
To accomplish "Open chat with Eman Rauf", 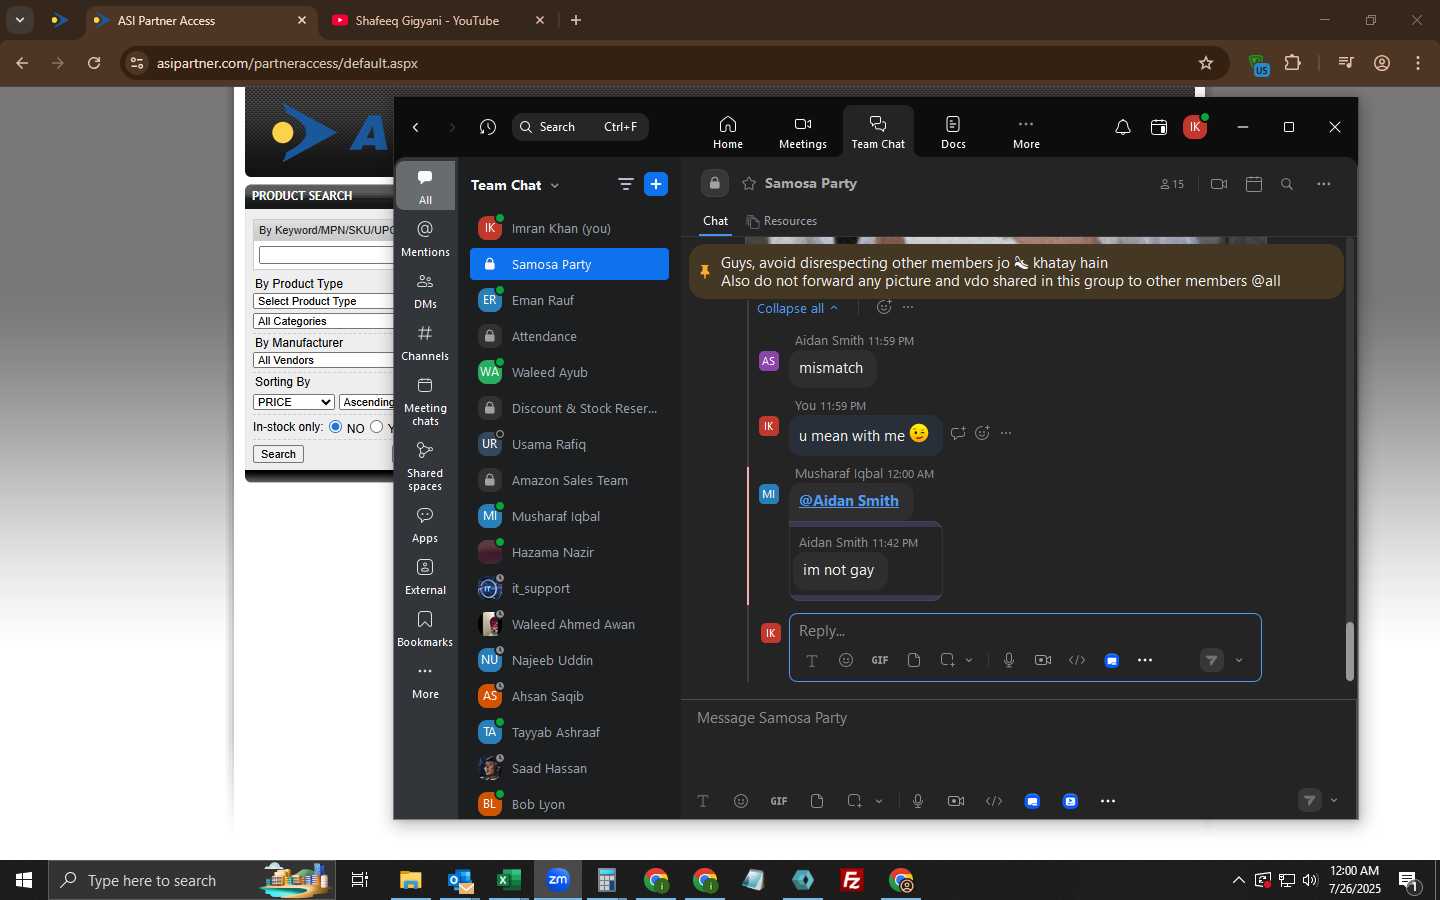I will [x=569, y=300].
